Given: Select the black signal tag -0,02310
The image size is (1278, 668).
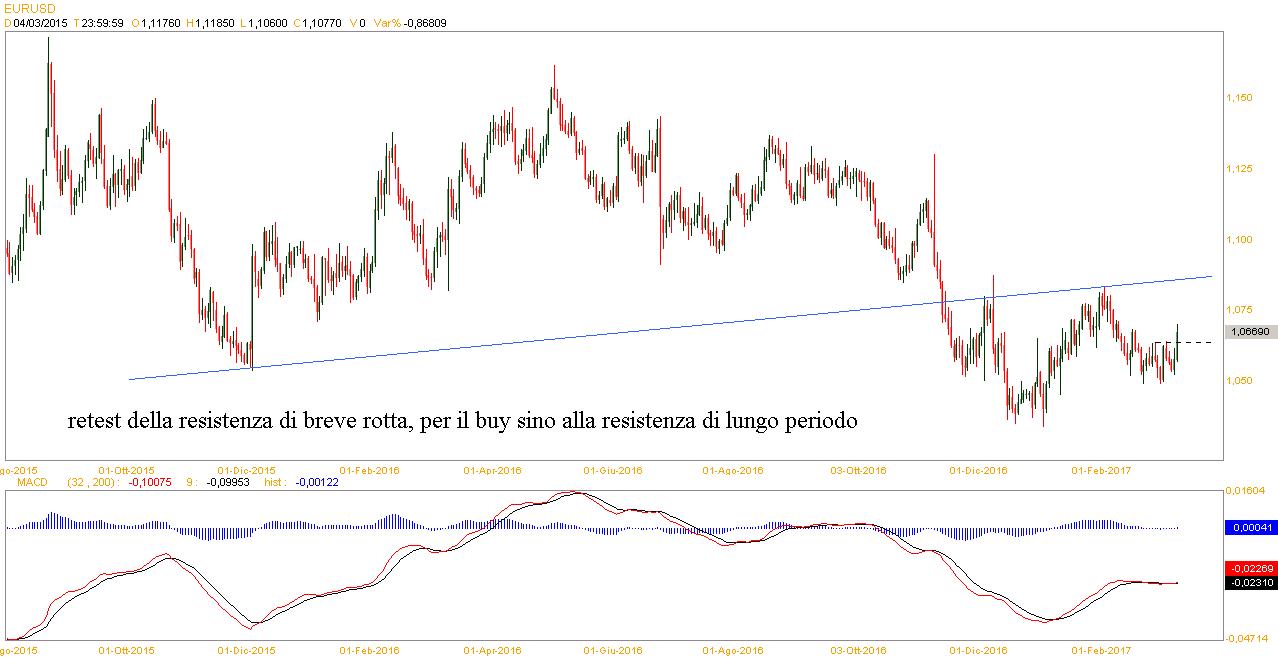Looking at the screenshot, I should coord(1251,581).
